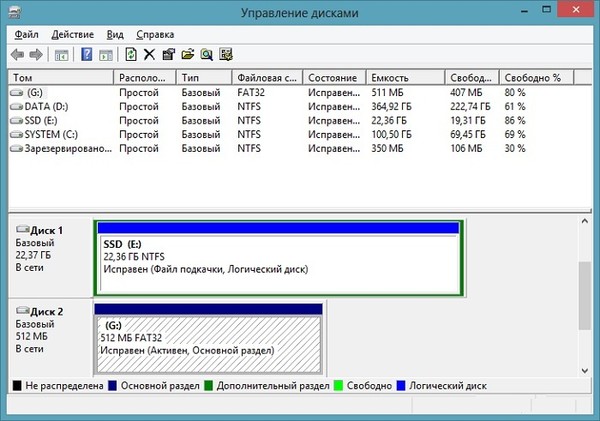Viewport: 600px width, 421px height.
Task: Select volume name "Зарезервировано..."
Action: pyautogui.click(x=68, y=148)
